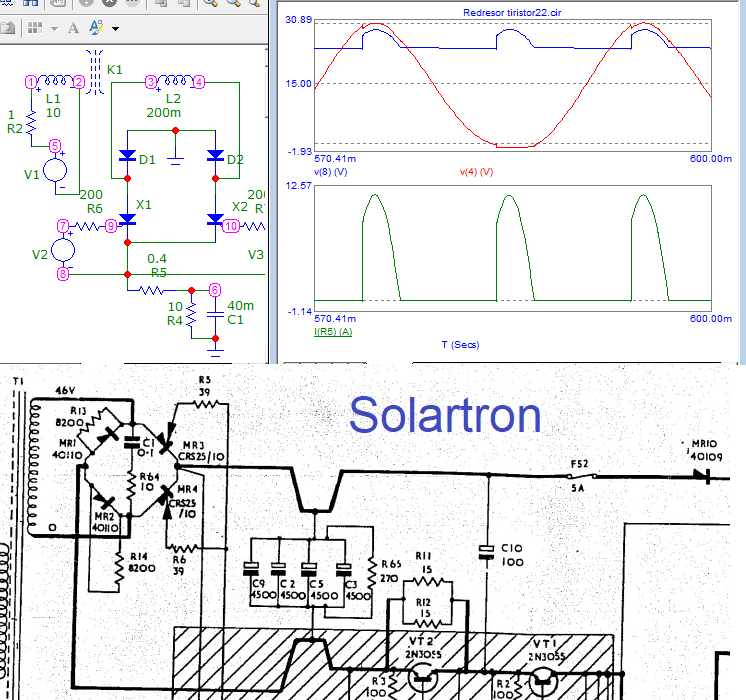Image resolution: width=746 pixels, height=700 pixels.
Task: Click the blue 'Solartron' heading
Action: click(445, 415)
